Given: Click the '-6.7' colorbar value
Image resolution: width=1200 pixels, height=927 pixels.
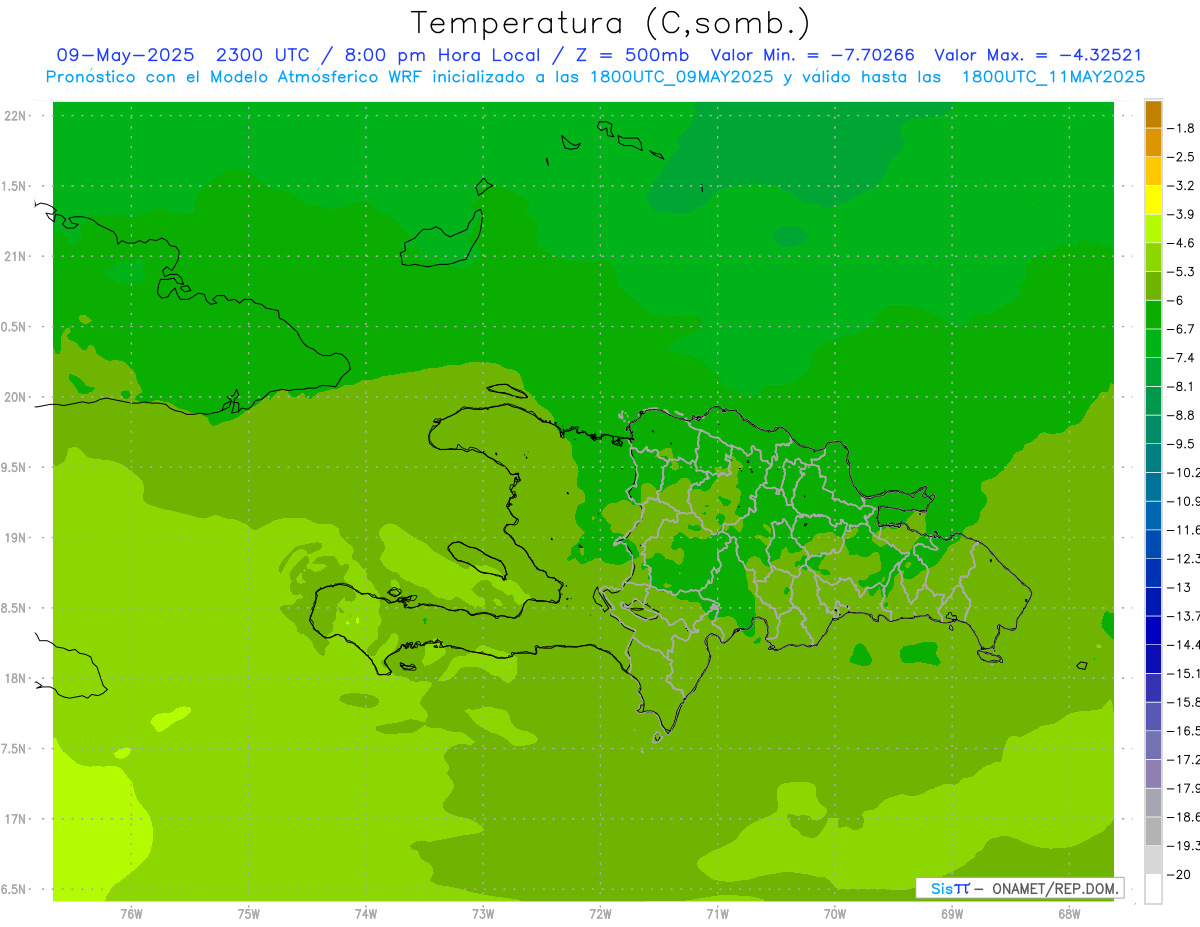Looking at the screenshot, I should point(1181,329).
